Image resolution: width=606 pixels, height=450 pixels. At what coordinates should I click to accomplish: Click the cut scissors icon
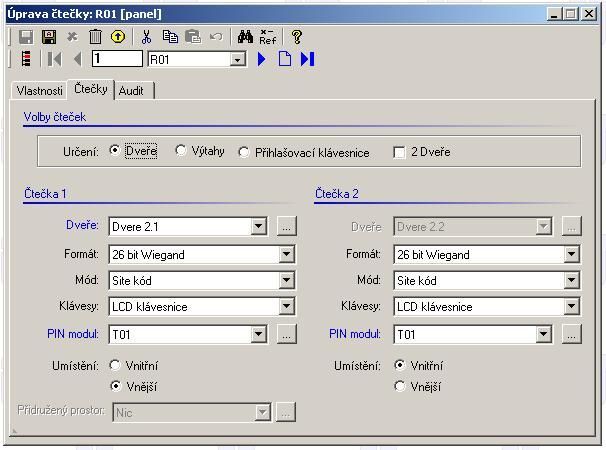146,37
